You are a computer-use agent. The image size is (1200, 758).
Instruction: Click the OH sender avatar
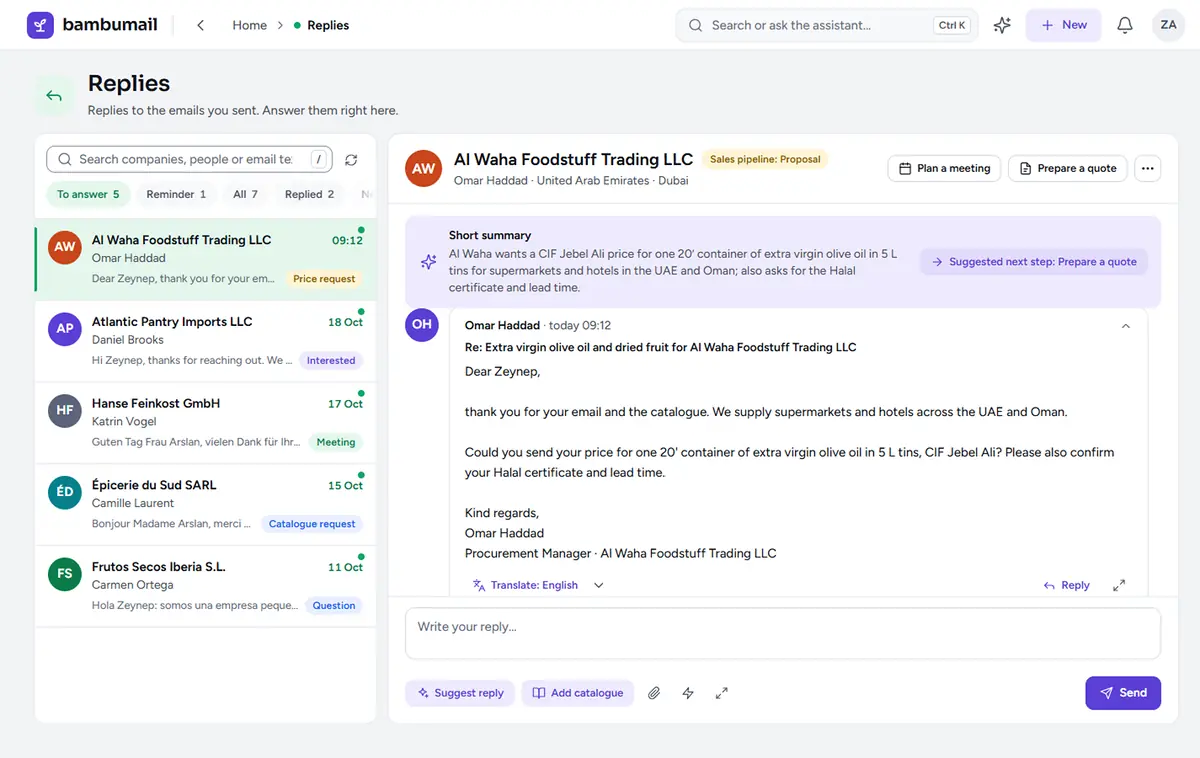pos(422,324)
